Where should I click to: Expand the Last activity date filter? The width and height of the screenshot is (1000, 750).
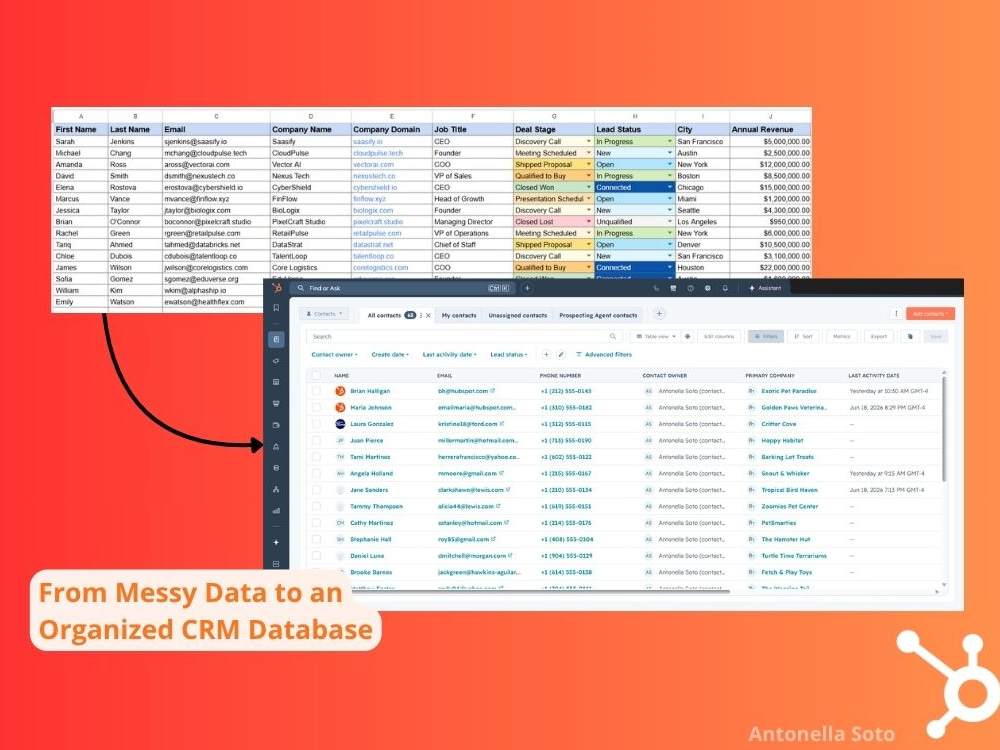450,355
